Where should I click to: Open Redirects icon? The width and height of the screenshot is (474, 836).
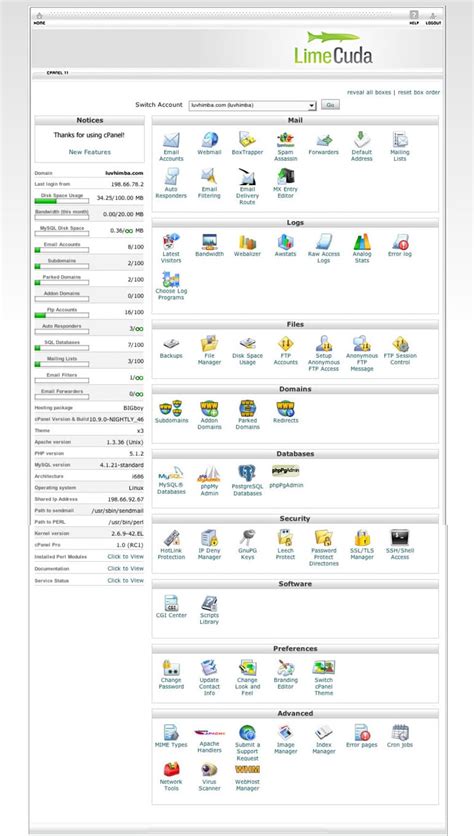(285, 412)
